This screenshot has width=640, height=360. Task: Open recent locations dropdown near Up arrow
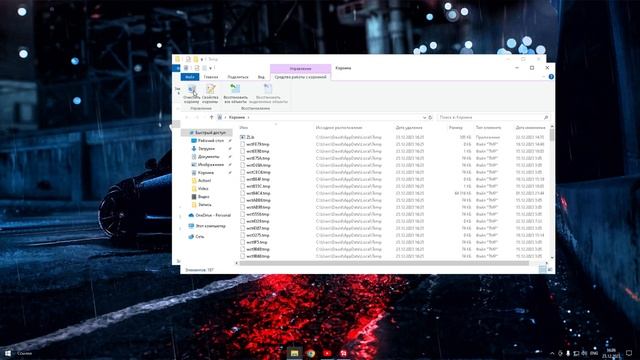coord(204,117)
